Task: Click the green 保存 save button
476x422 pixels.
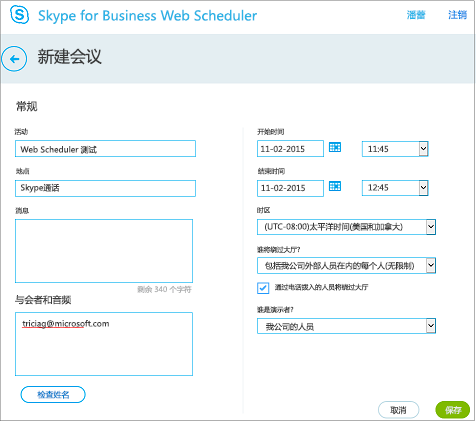Action: [x=453, y=410]
